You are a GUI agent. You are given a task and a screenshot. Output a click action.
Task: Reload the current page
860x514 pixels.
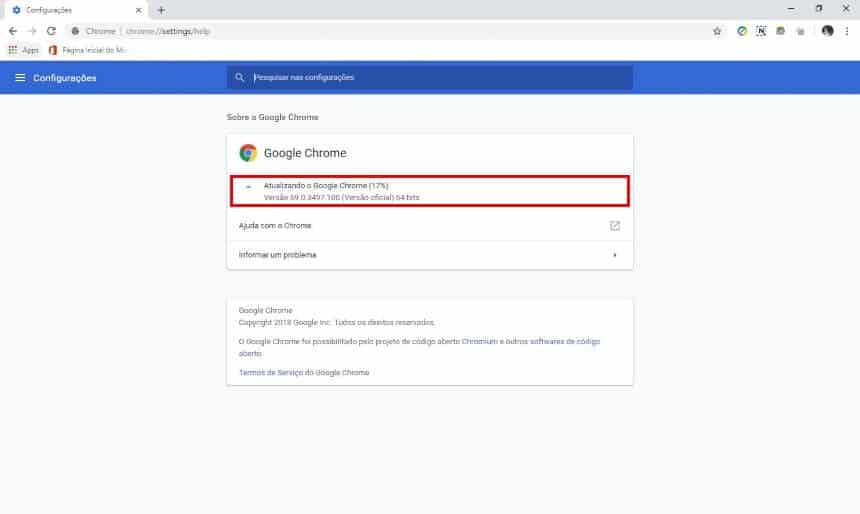(51, 31)
